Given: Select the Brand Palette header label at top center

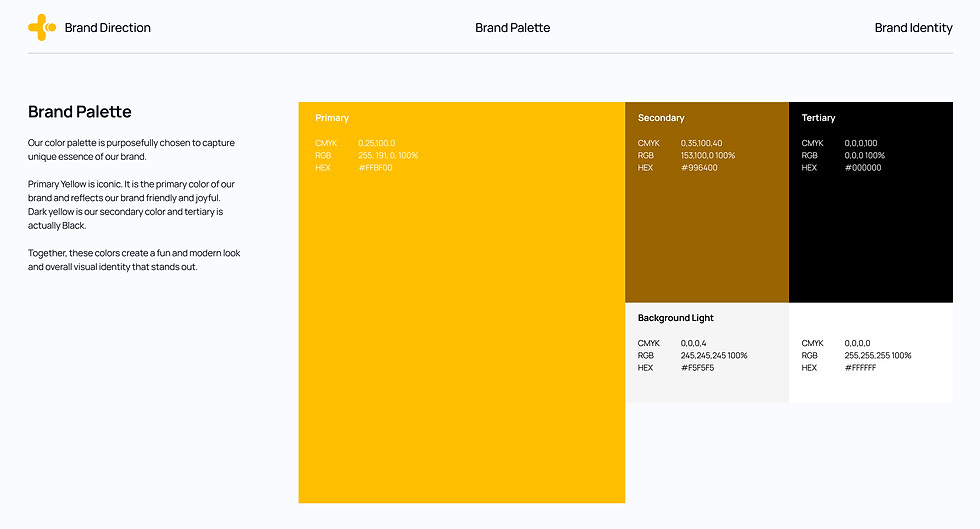Looking at the screenshot, I should coord(512,28).
